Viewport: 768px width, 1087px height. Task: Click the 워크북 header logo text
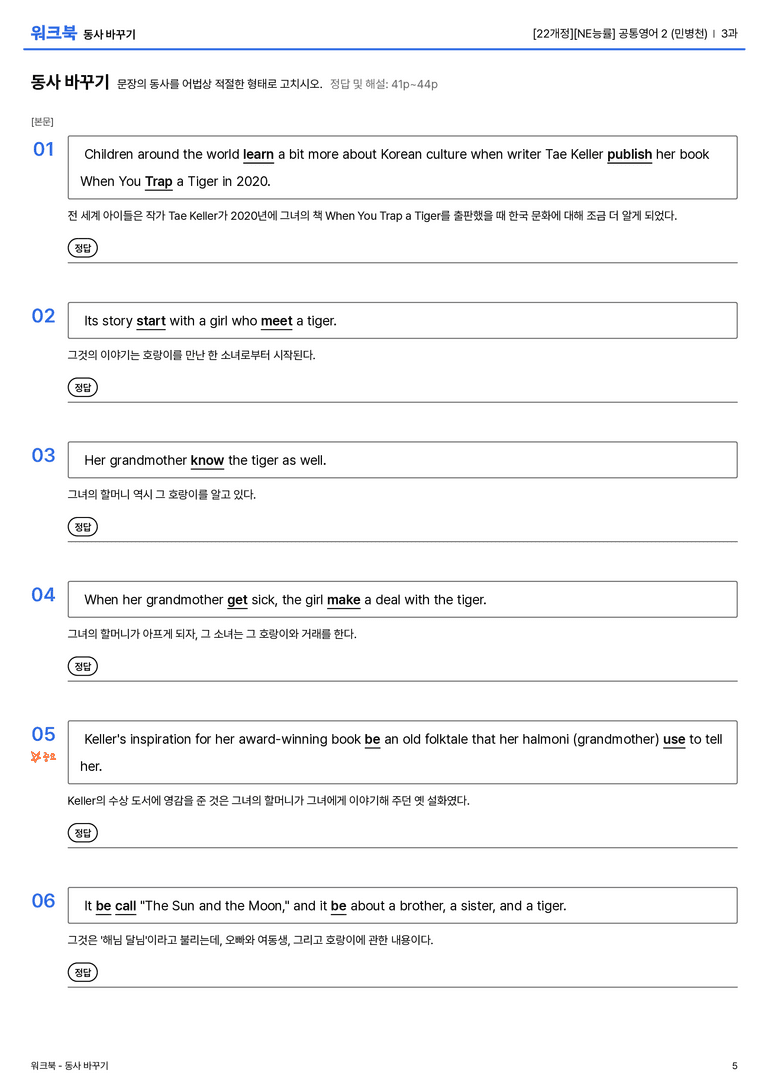tap(53, 32)
